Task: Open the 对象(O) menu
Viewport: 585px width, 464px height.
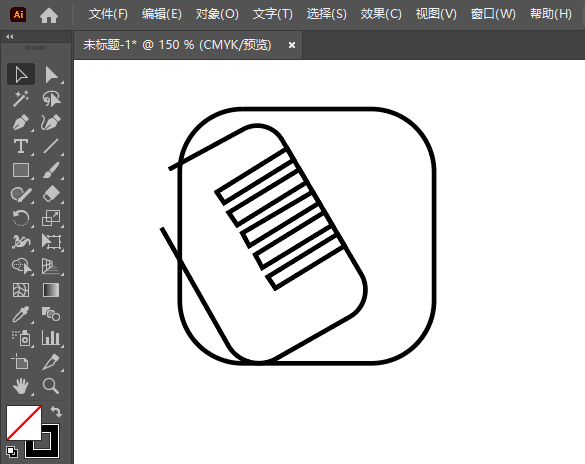Action: pos(217,14)
